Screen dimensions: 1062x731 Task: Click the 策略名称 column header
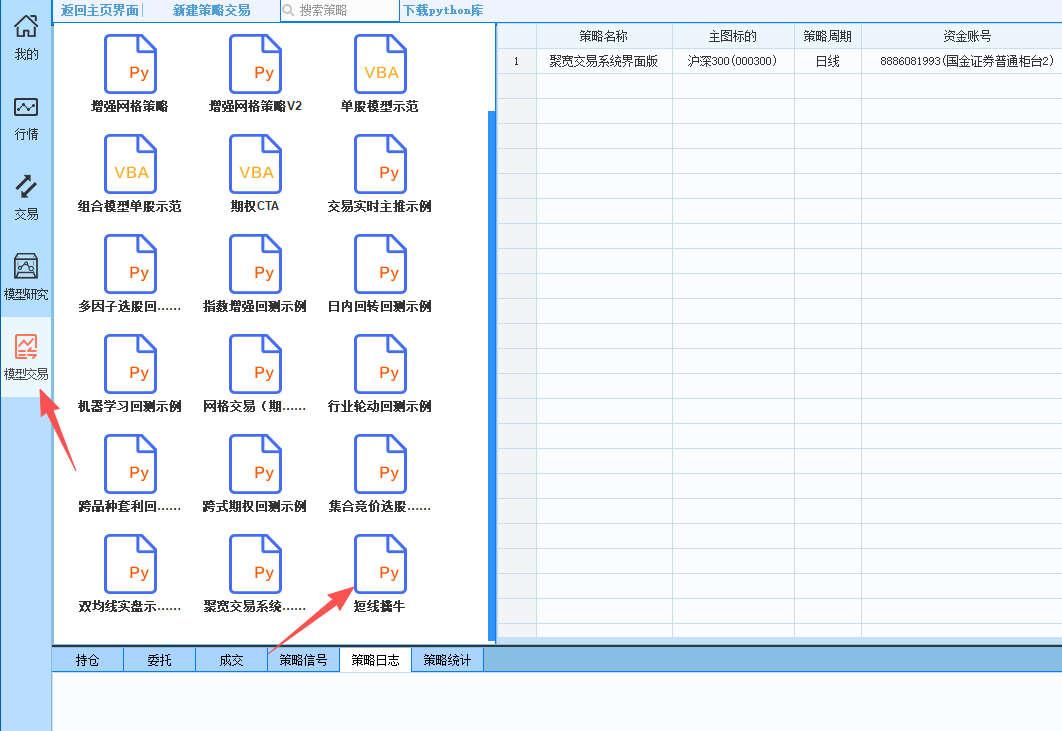(603, 36)
